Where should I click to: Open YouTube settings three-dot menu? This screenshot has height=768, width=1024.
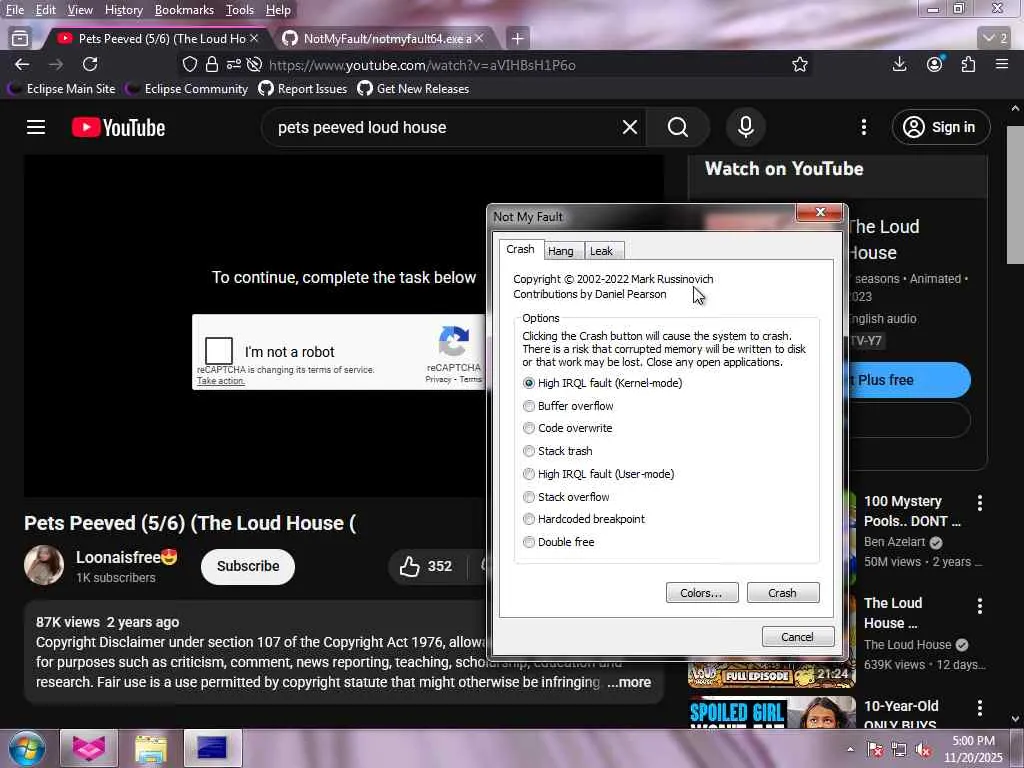[863, 127]
